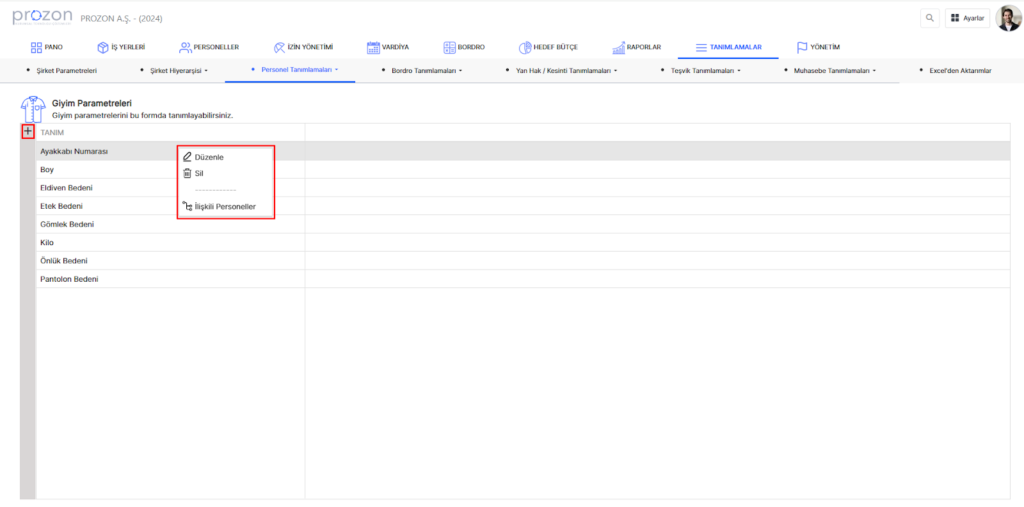The height and width of the screenshot is (507, 1024).
Task: Click the YÖNETİM flag tab
Action: (x=817, y=47)
